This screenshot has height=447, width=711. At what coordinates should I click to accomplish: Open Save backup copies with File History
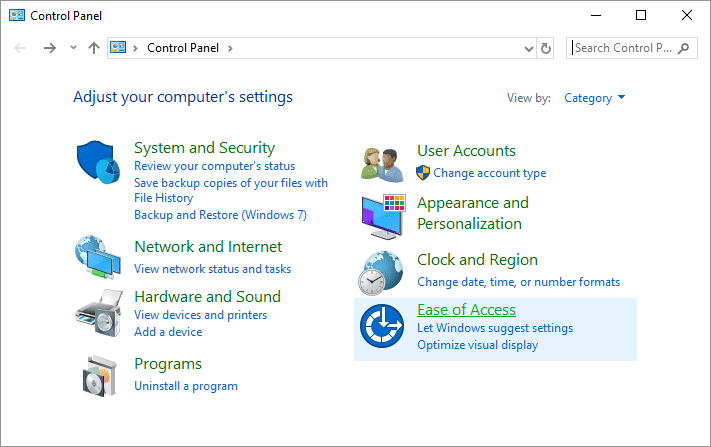coord(231,190)
